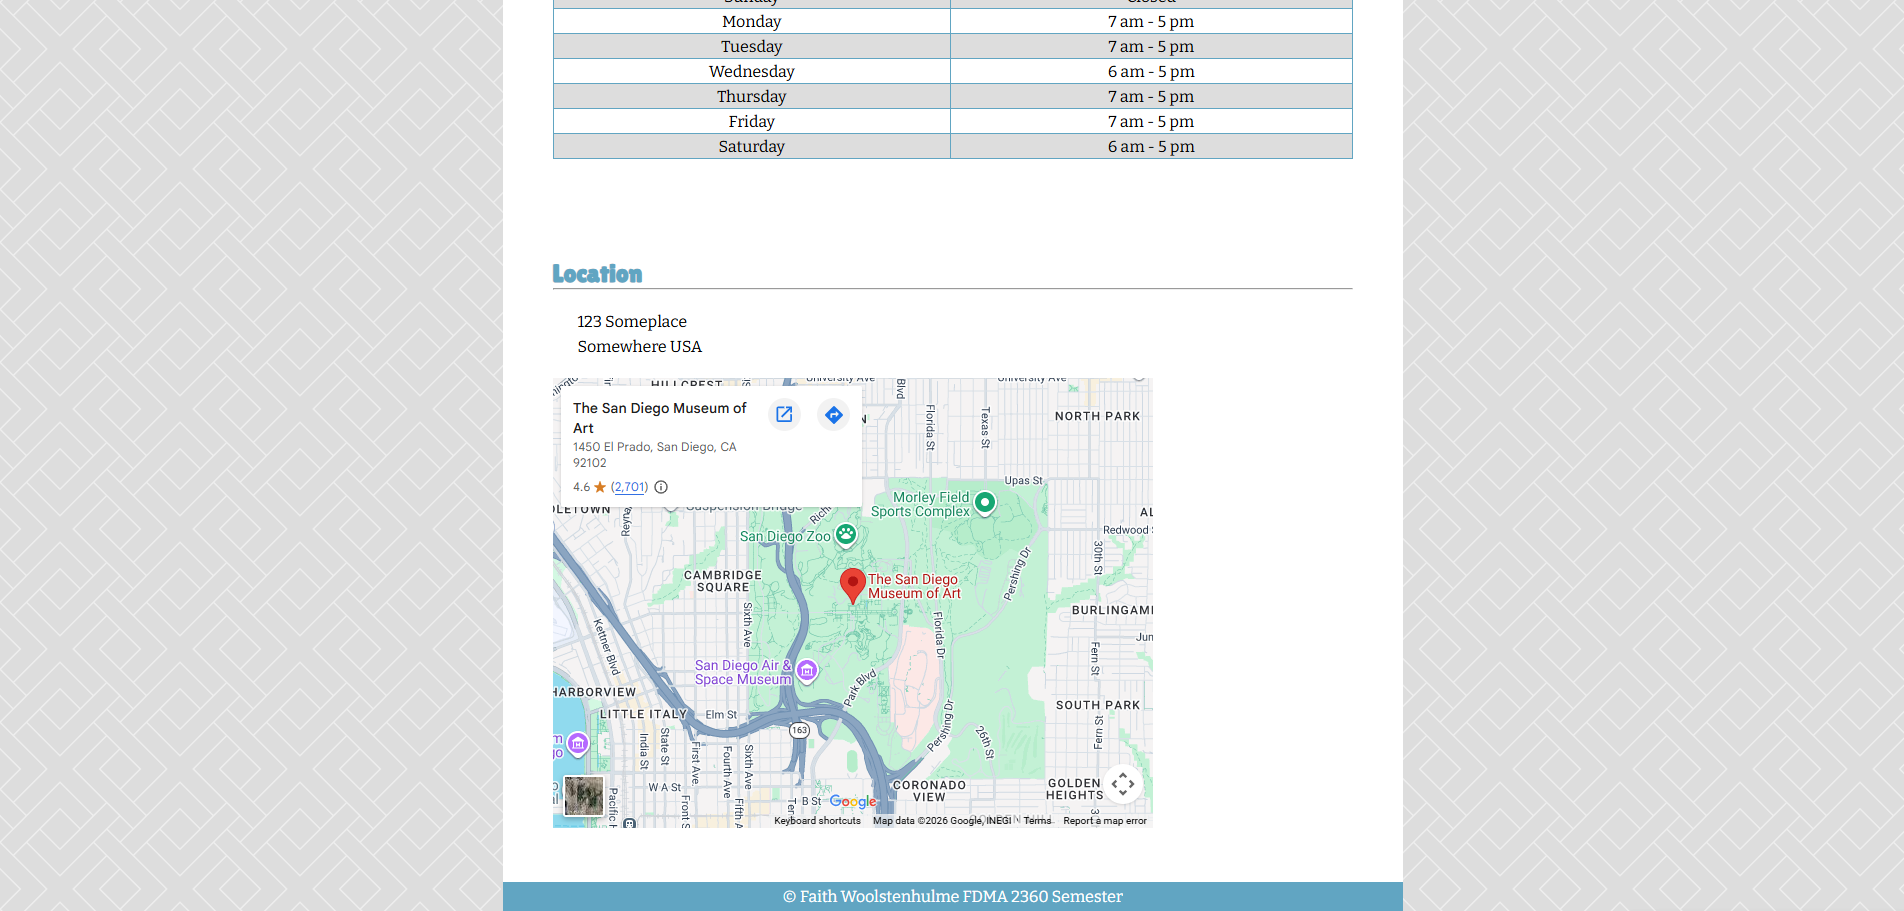Viewport: 1904px width, 911px height.
Task: Open the map camera controls
Action: pyautogui.click(x=1123, y=784)
